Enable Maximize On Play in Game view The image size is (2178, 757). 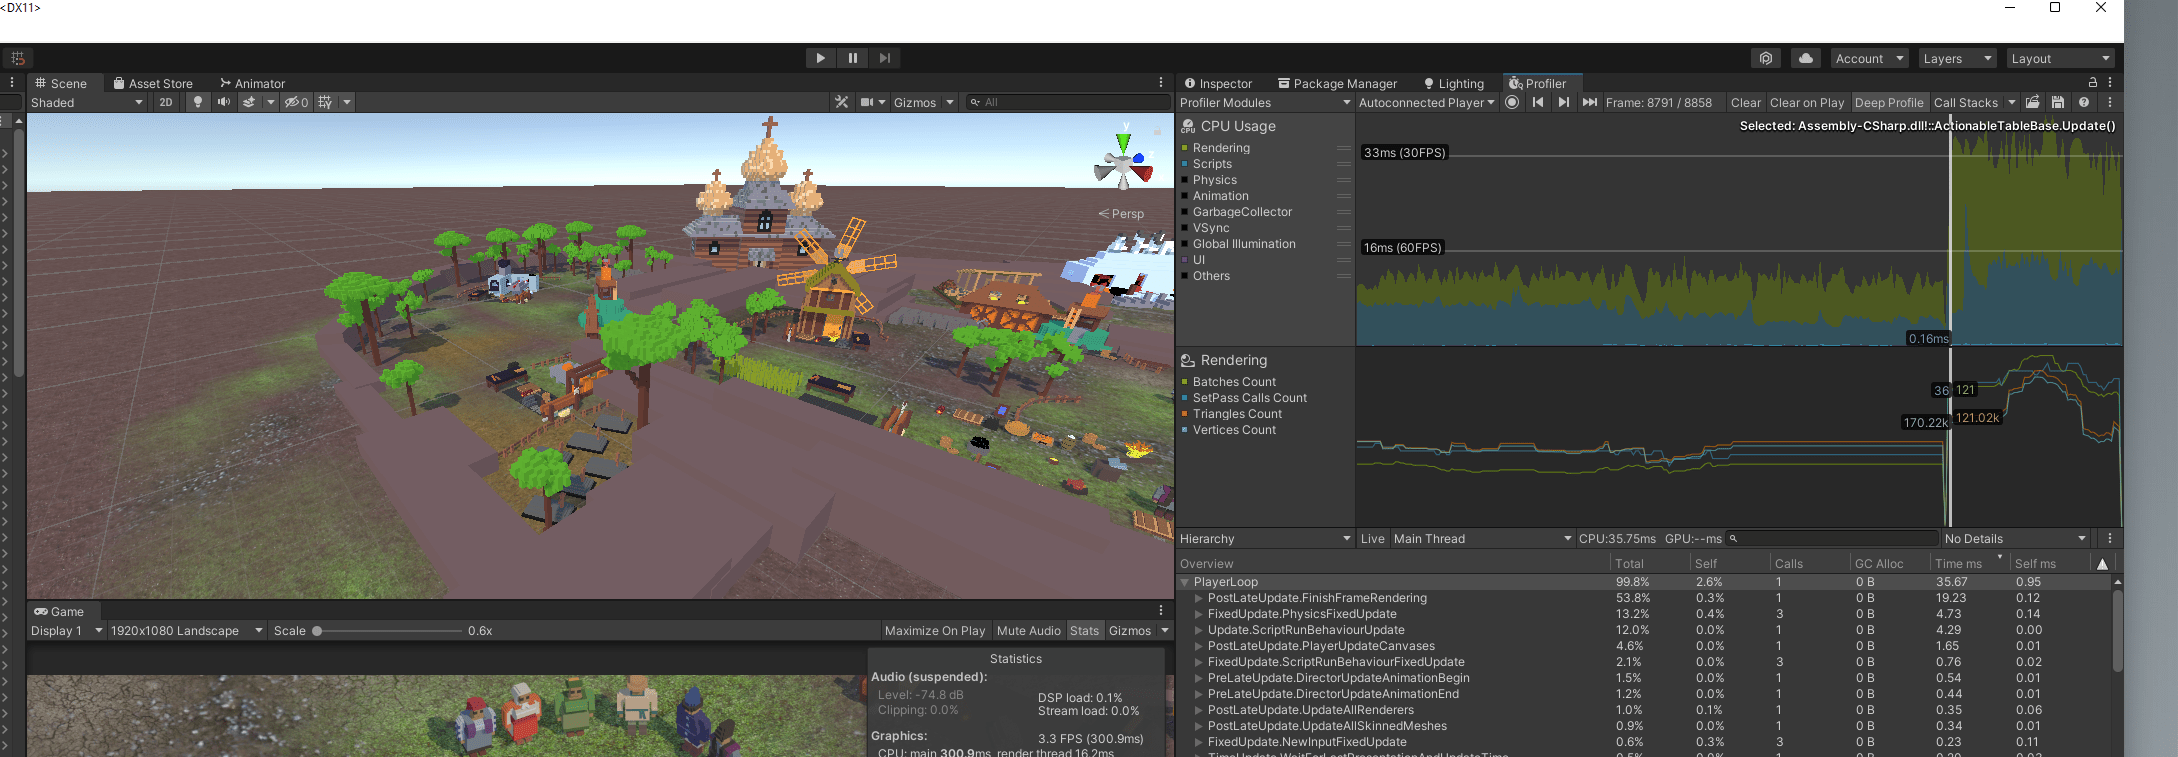tap(934, 631)
